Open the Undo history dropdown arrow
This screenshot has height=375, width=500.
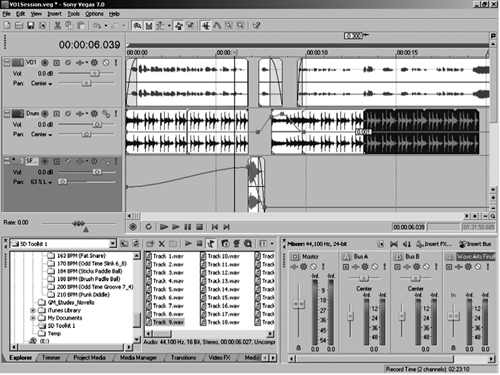[x=106, y=25]
